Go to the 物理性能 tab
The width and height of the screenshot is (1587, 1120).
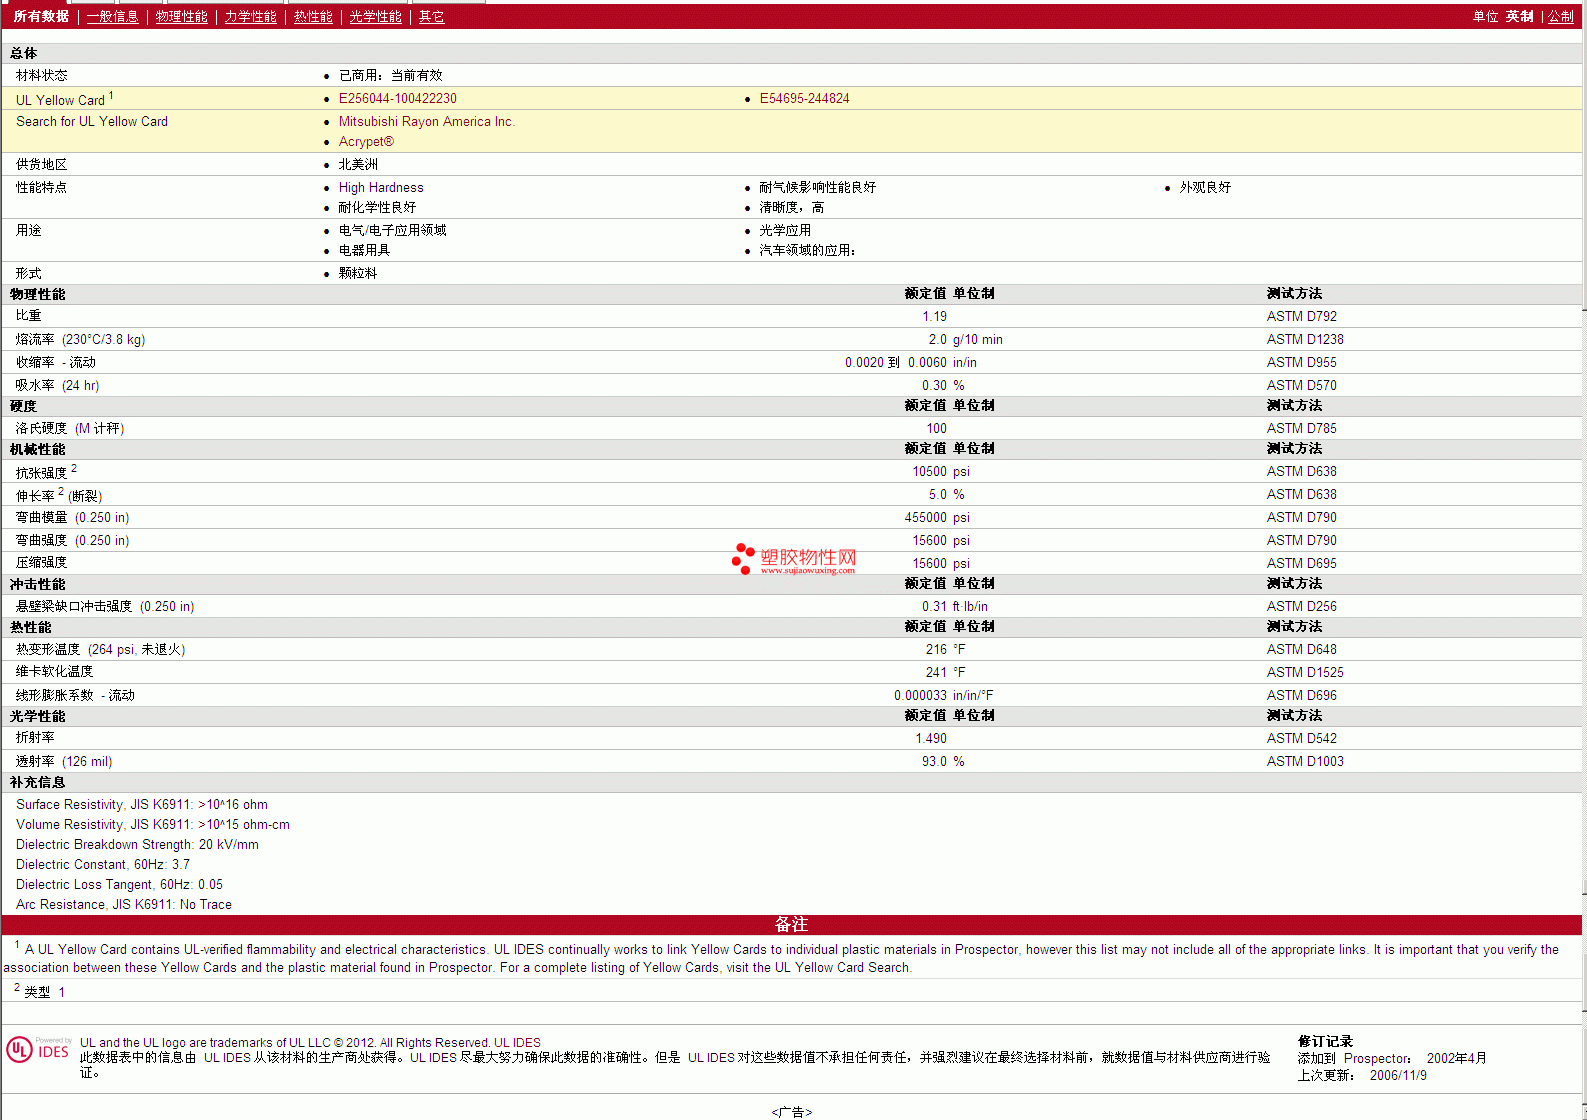pyautogui.click(x=181, y=17)
